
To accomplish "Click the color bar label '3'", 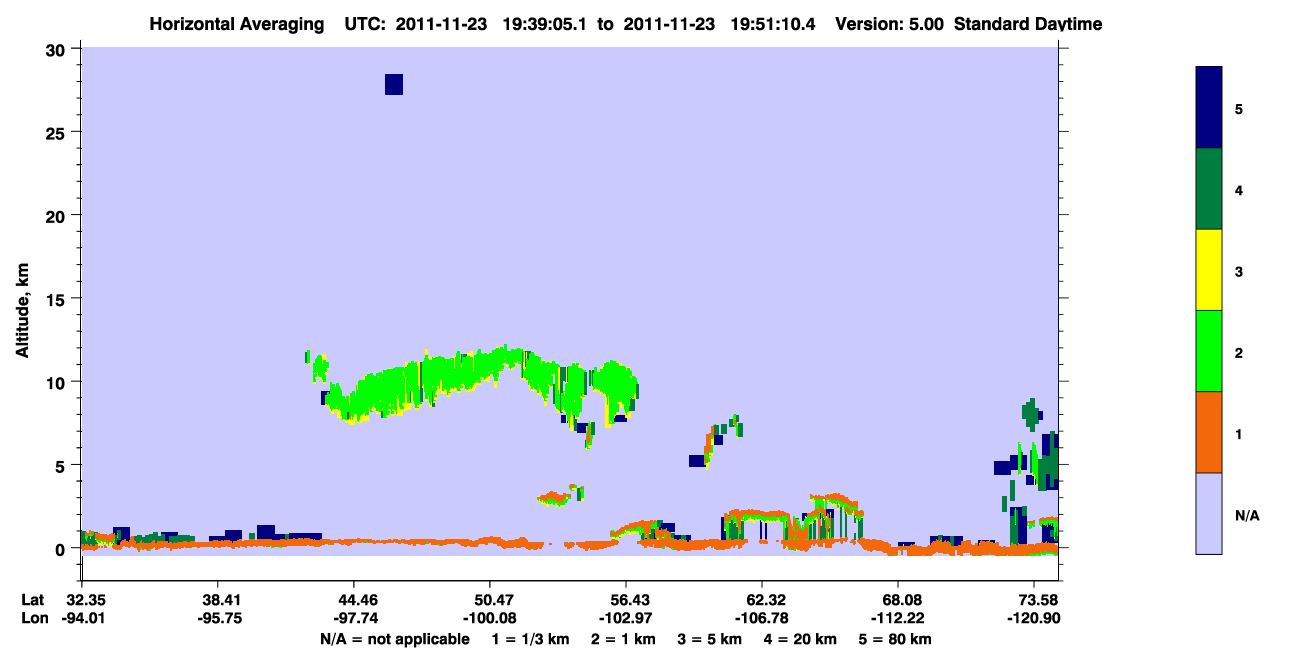I will [x=1239, y=271].
